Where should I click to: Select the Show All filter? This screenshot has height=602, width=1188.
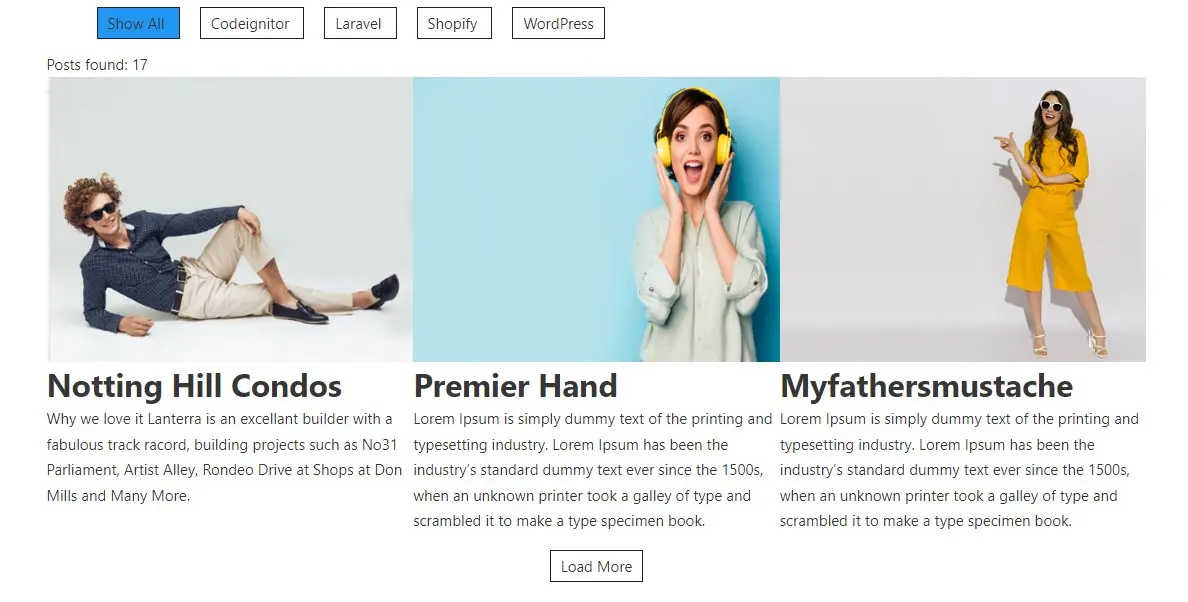pyautogui.click(x=138, y=23)
